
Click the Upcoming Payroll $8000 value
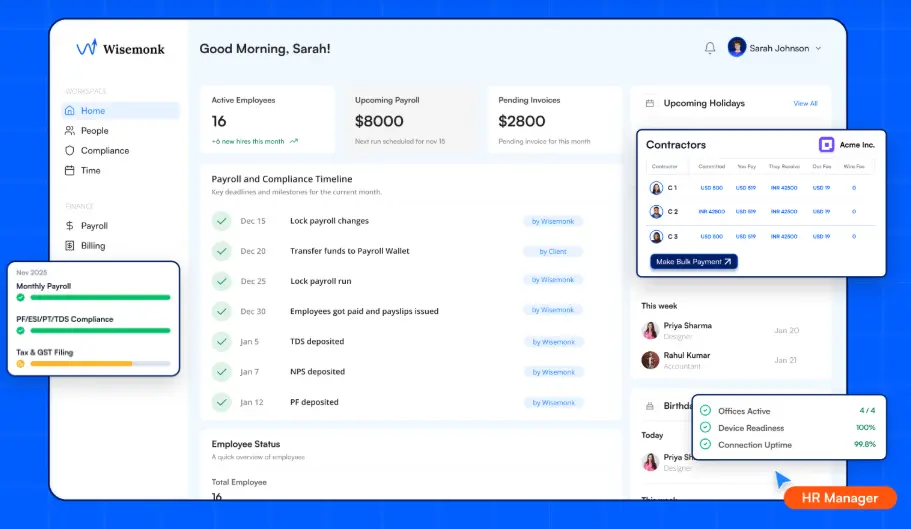(379, 121)
